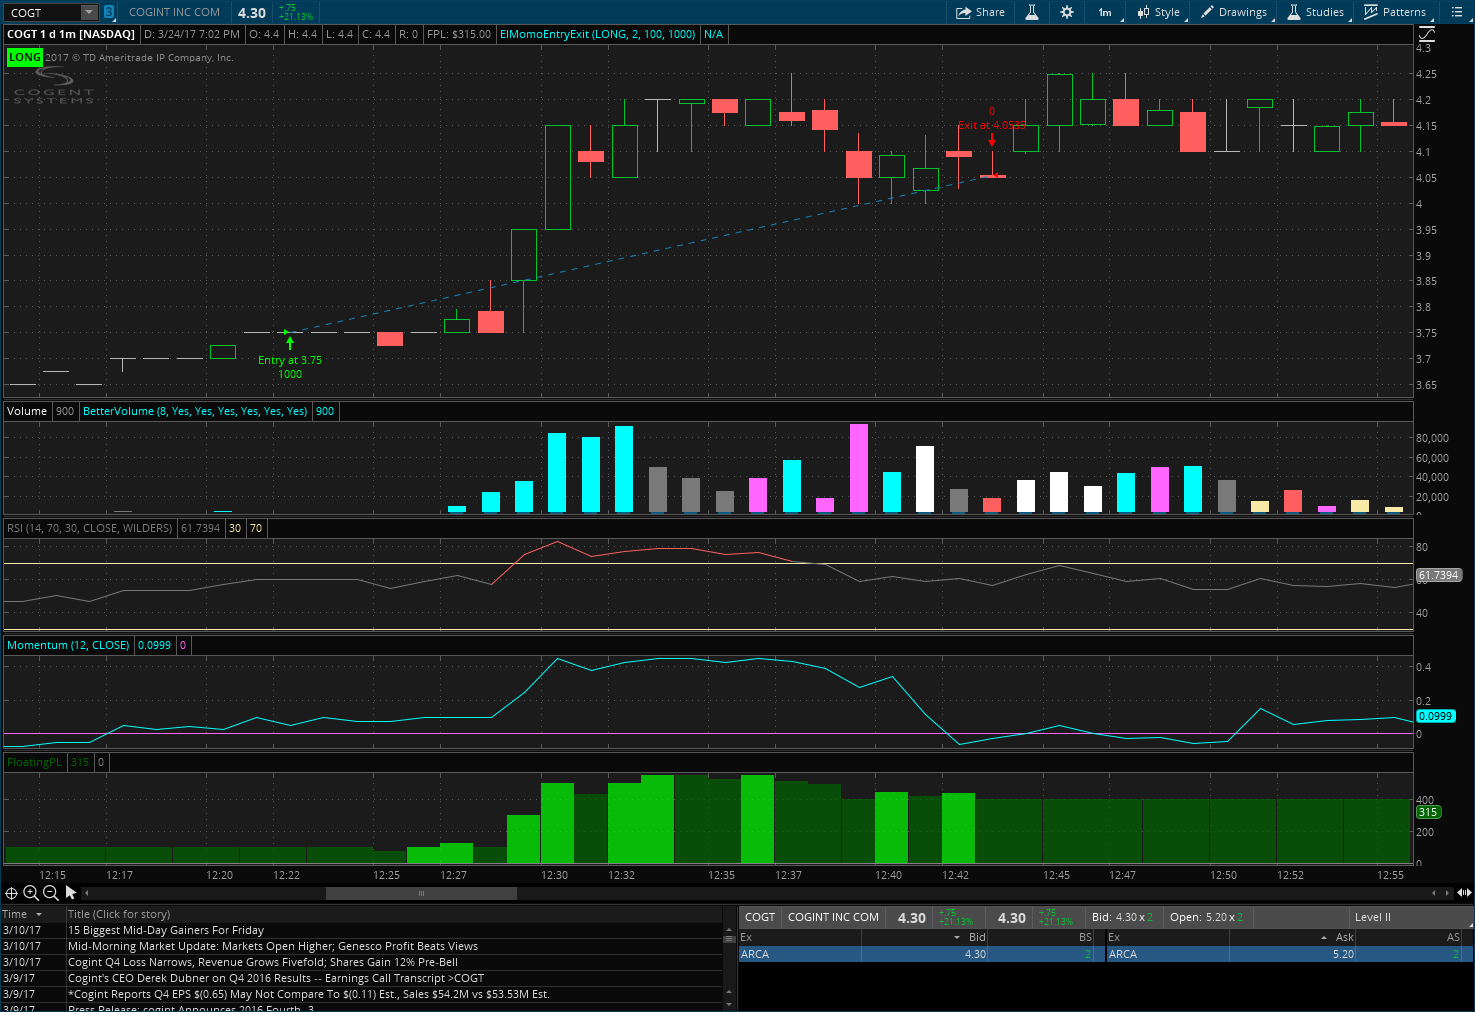Open Cogint's CEO Derek Dubner transcript story
1475x1012 pixels.
(x=276, y=978)
